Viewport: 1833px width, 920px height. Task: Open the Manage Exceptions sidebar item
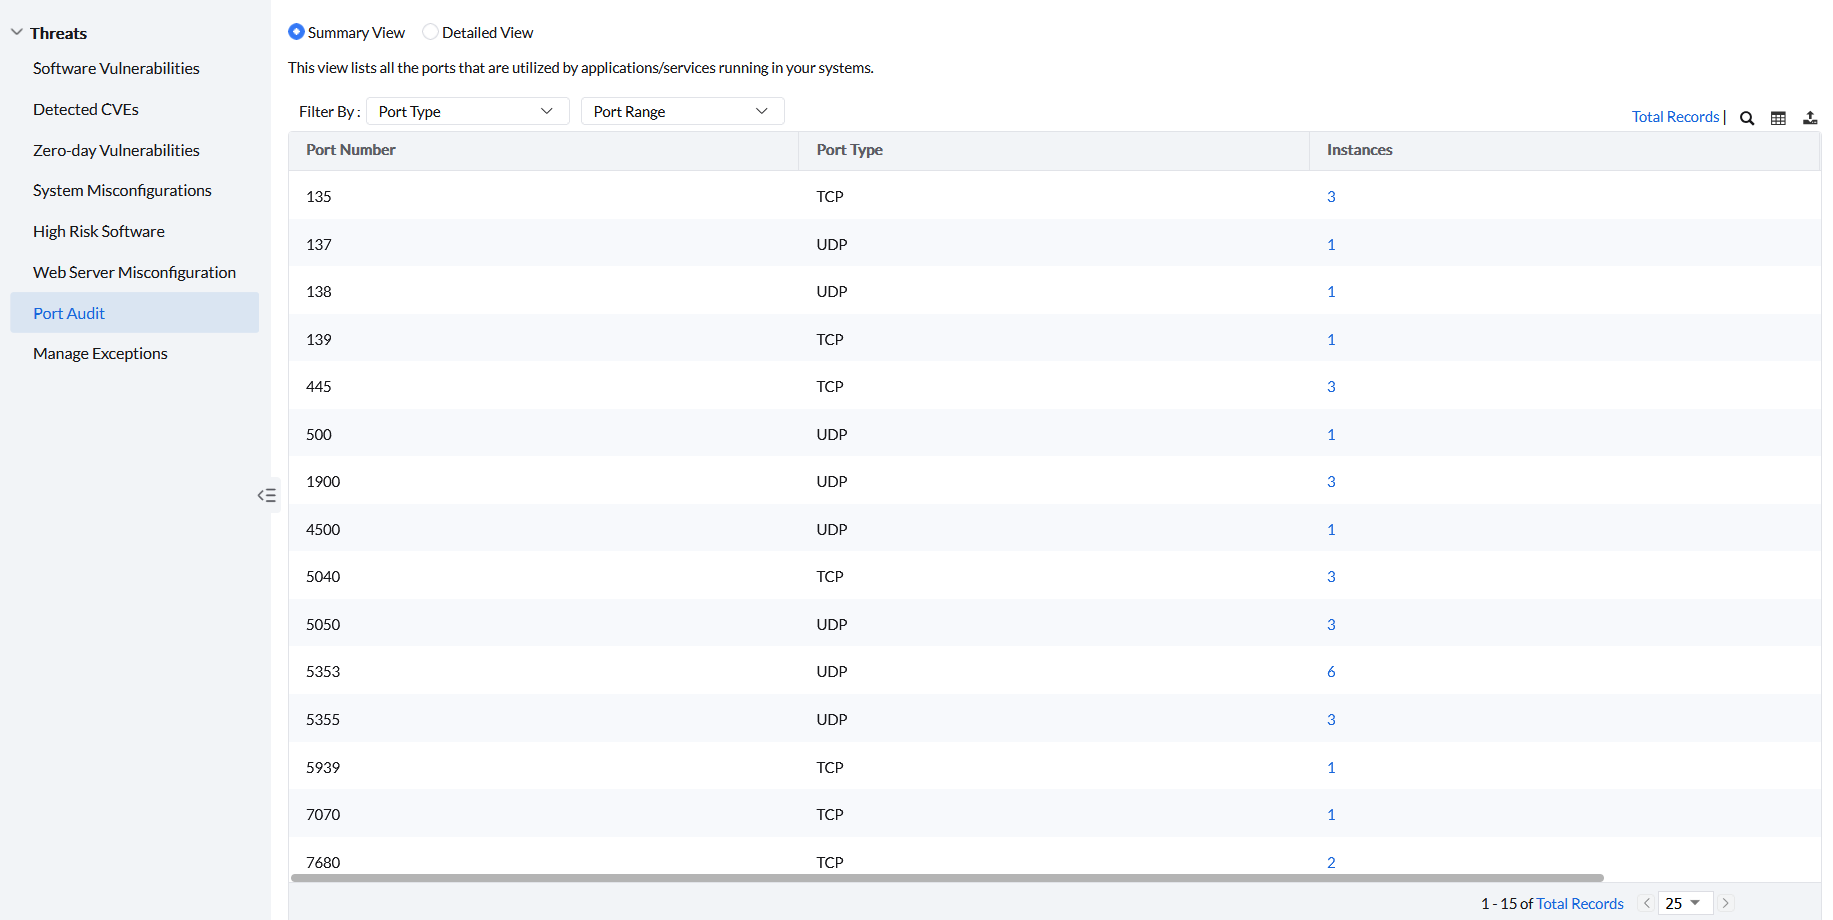[100, 353]
